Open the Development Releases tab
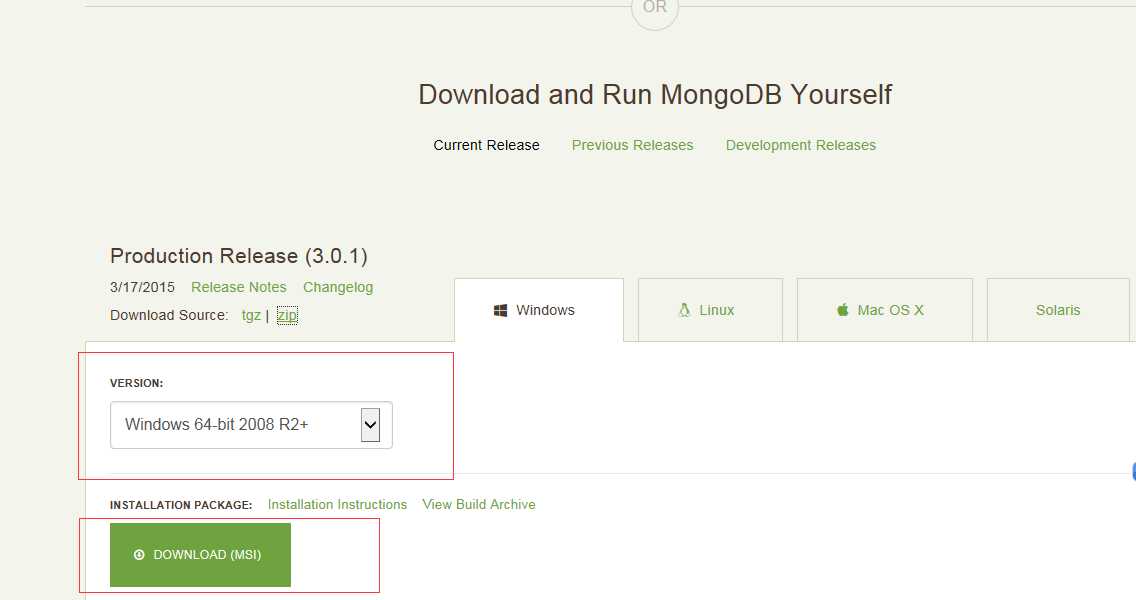1136x600 pixels. [801, 145]
